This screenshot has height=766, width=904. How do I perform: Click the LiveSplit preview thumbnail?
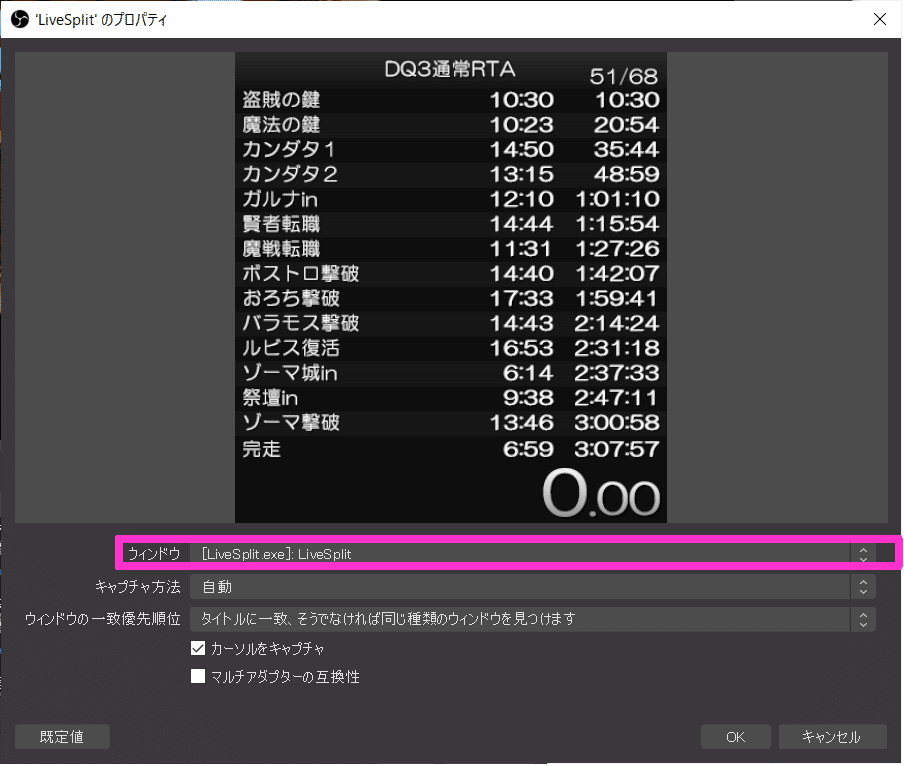[451, 288]
